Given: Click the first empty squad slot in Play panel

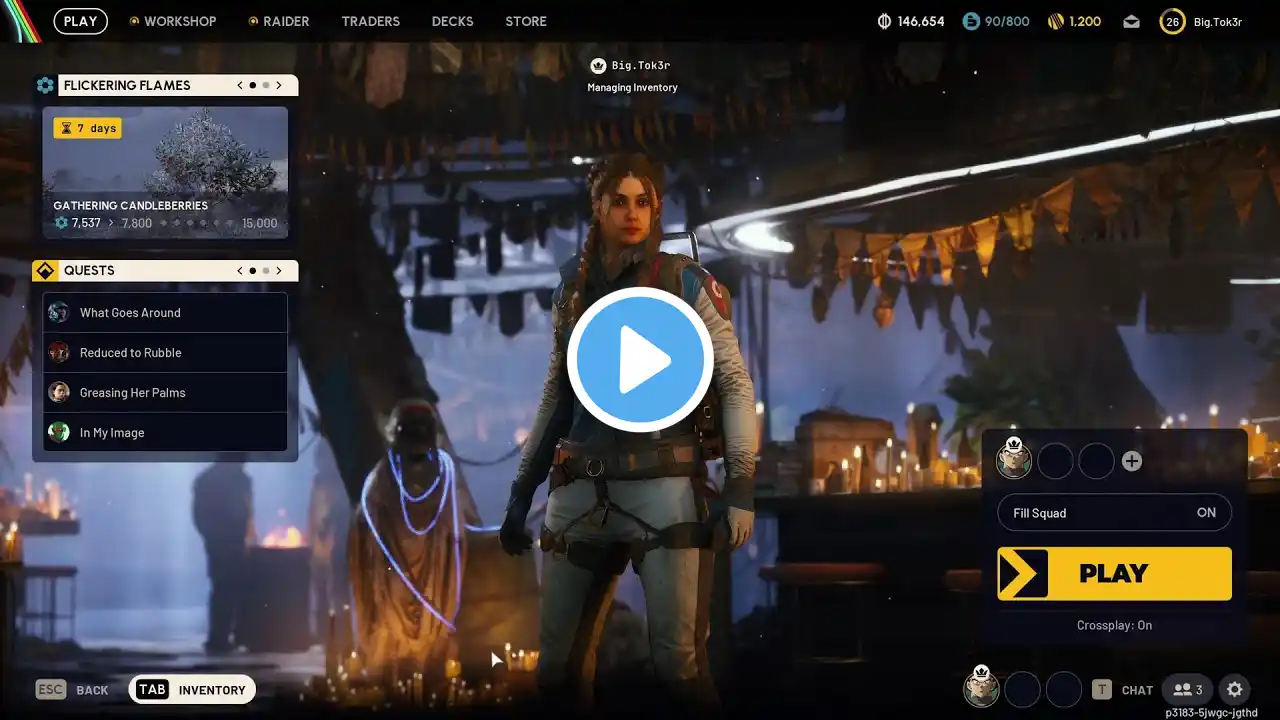Looking at the screenshot, I should tap(1056, 461).
